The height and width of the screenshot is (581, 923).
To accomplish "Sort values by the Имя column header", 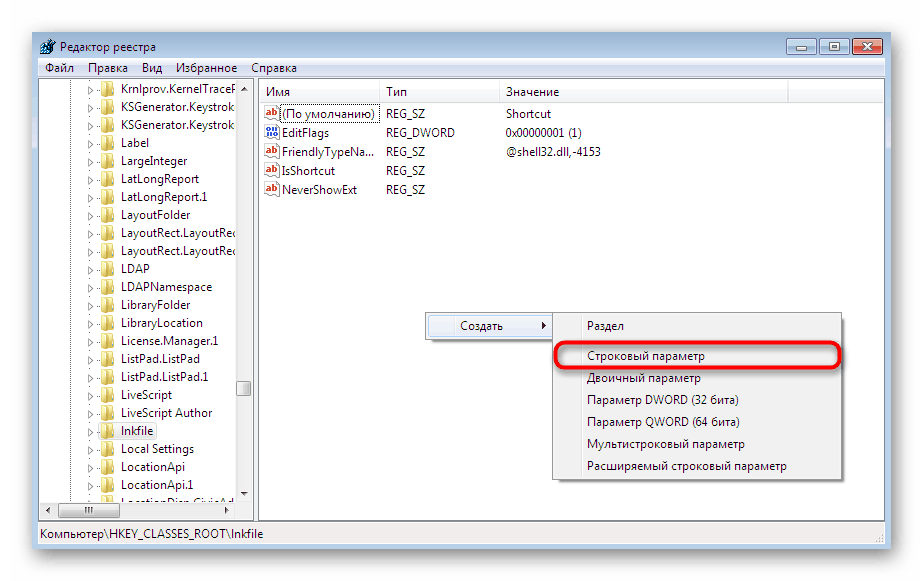I will [x=320, y=92].
